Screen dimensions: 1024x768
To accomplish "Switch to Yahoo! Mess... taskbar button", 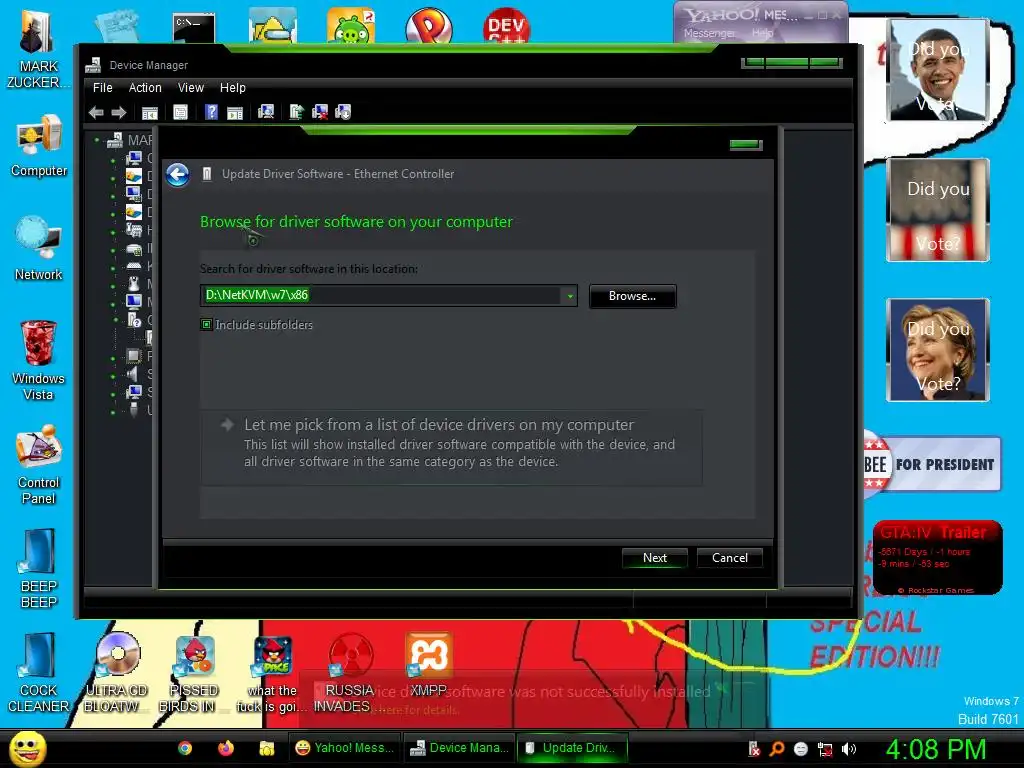I will pyautogui.click(x=344, y=748).
